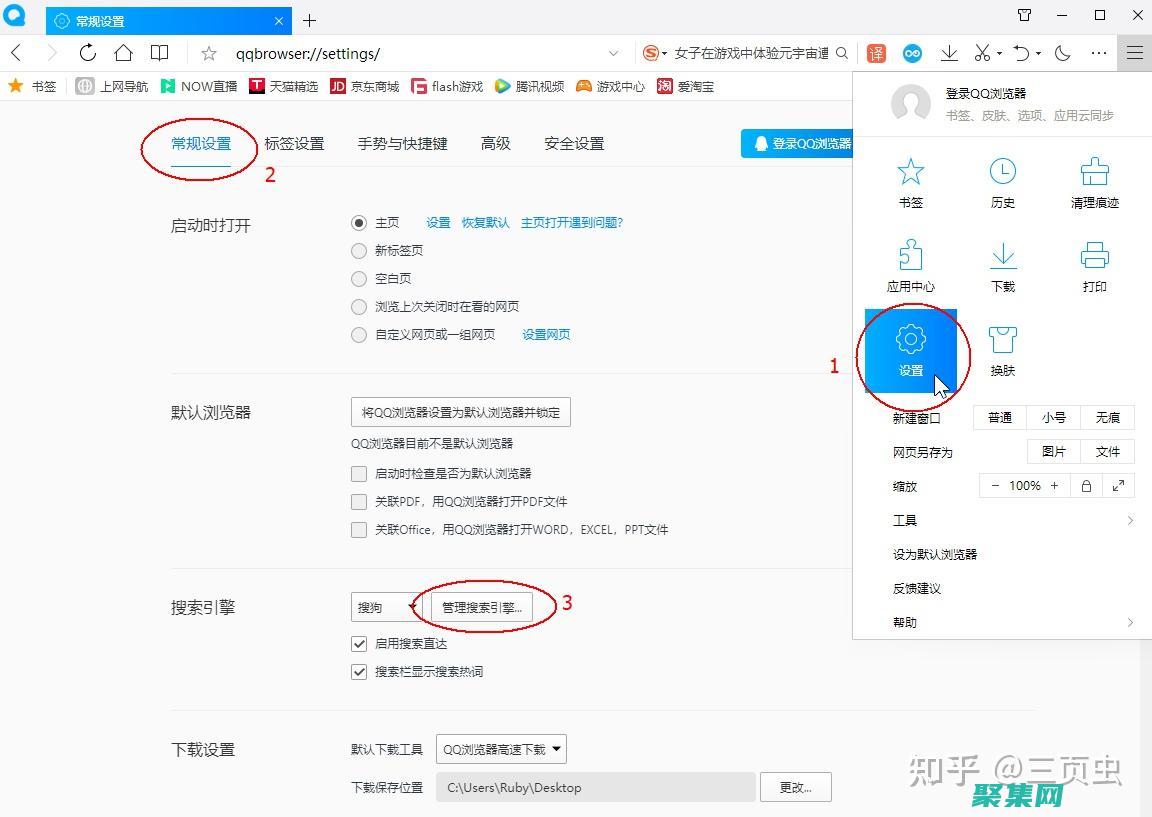Open the reading mode book icon

159,53
